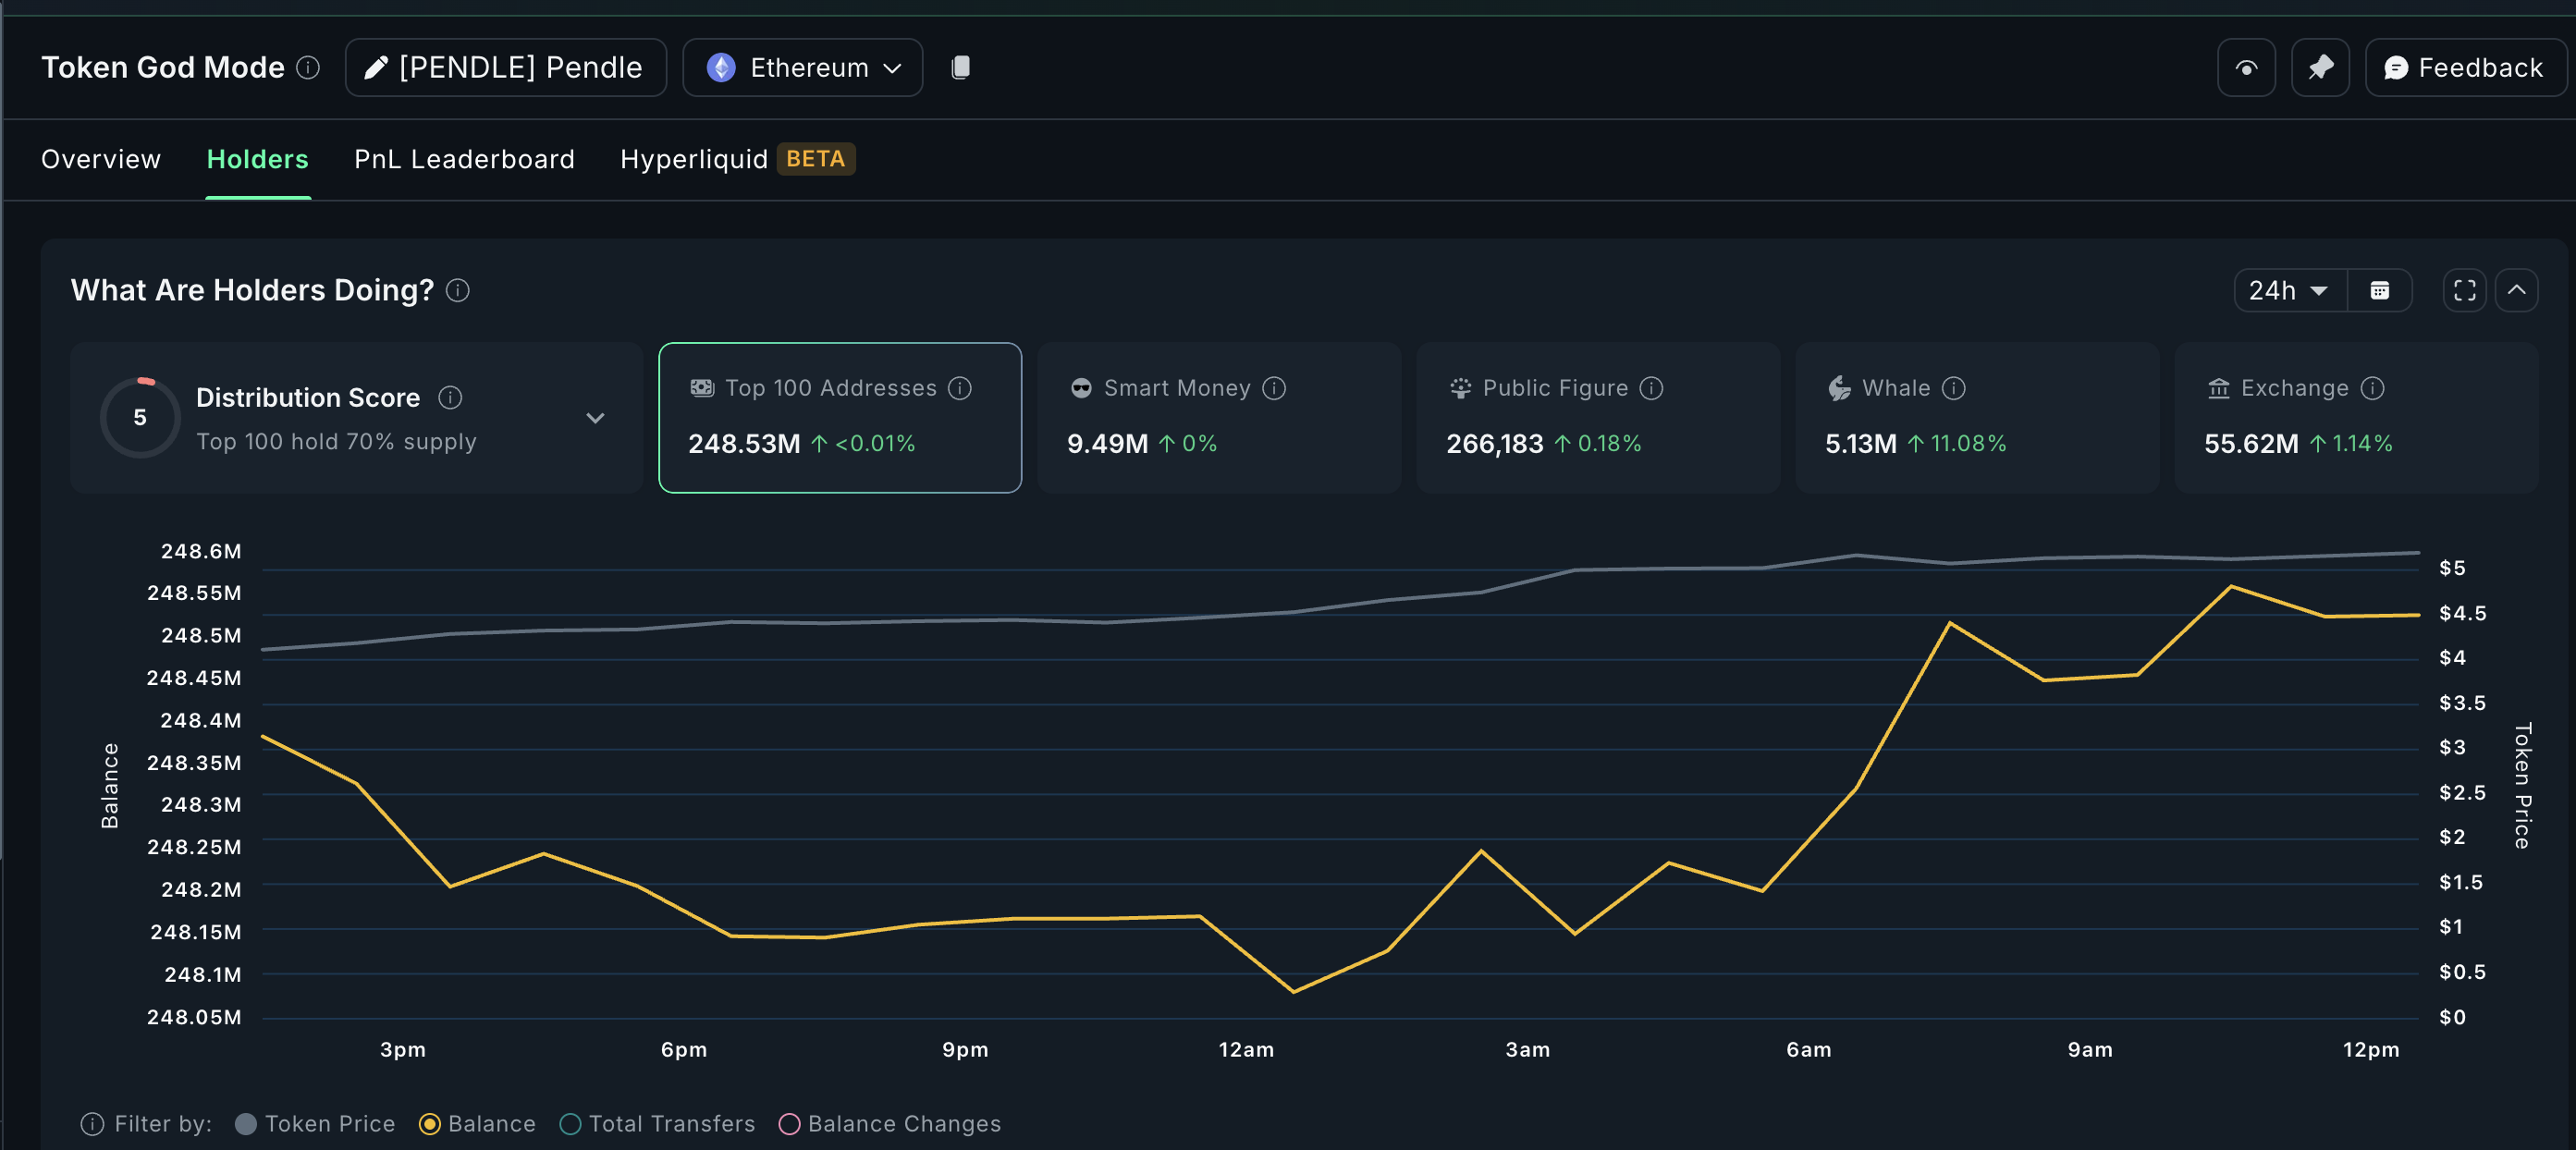Click the eye watch icon button
Image resolution: width=2576 pixels, height=1150 pixels.
[x=2246, y=67]
